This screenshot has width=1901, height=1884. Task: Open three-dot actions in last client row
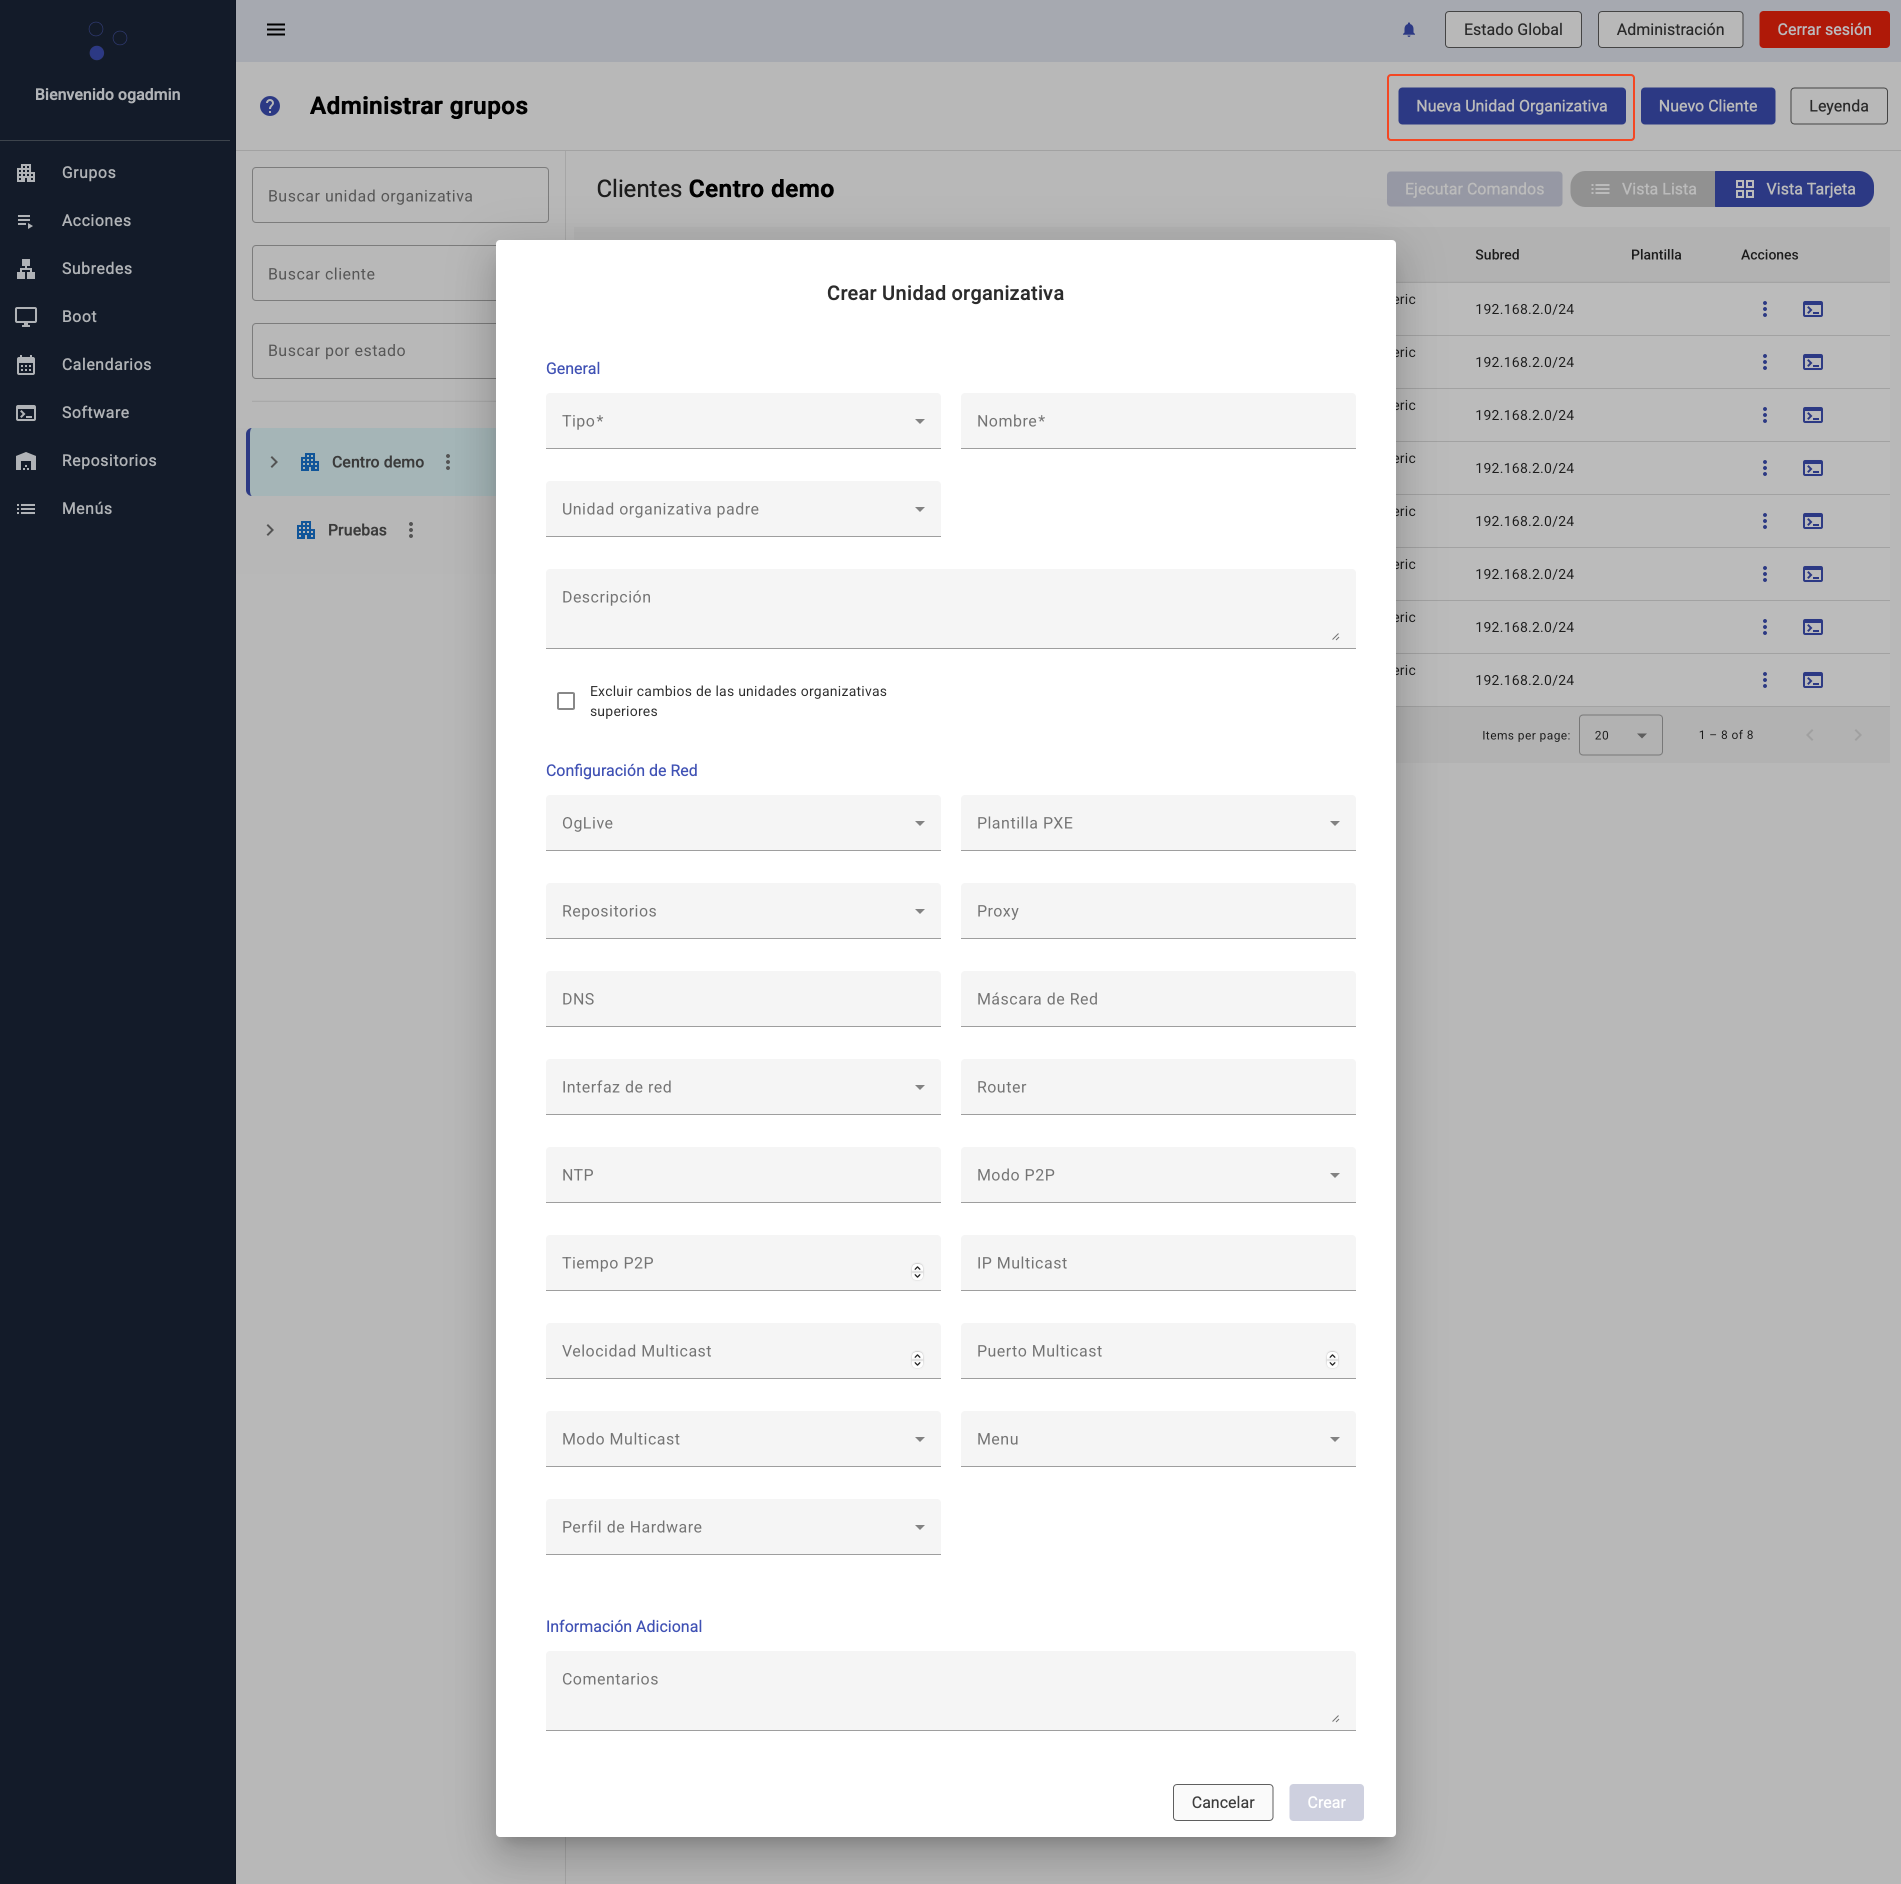[x=1765, y=680]
